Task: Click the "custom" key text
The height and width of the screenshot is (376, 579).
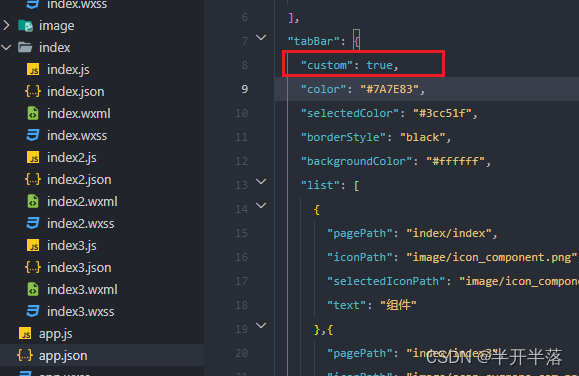Action: tap(327, 65)
